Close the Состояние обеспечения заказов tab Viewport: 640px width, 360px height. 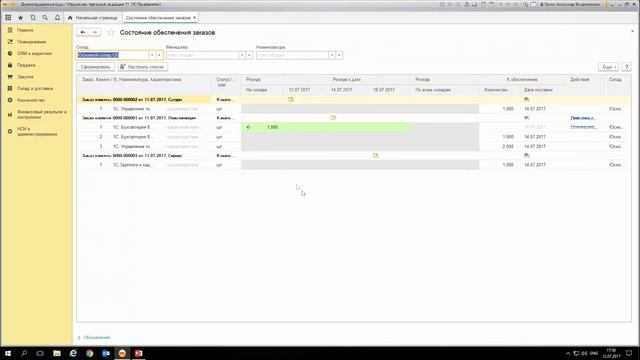pyautogui.click(x=195, y=18)
